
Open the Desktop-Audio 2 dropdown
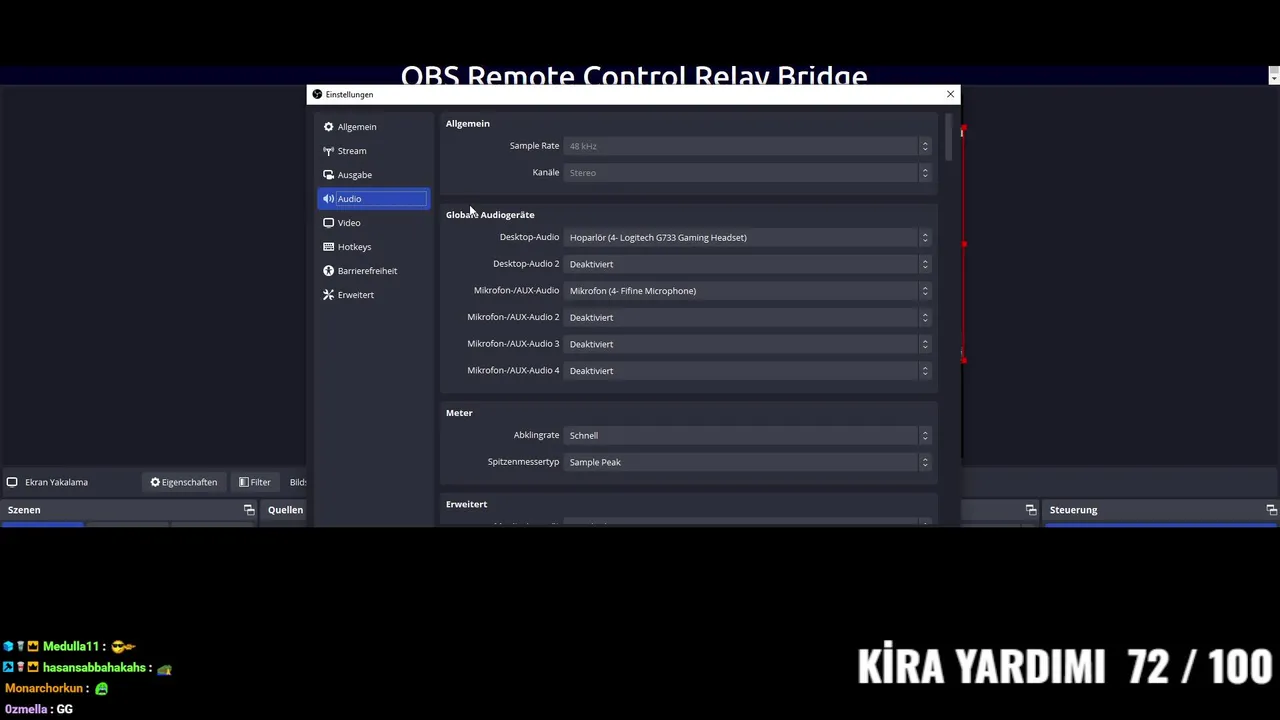coord(748,264)
